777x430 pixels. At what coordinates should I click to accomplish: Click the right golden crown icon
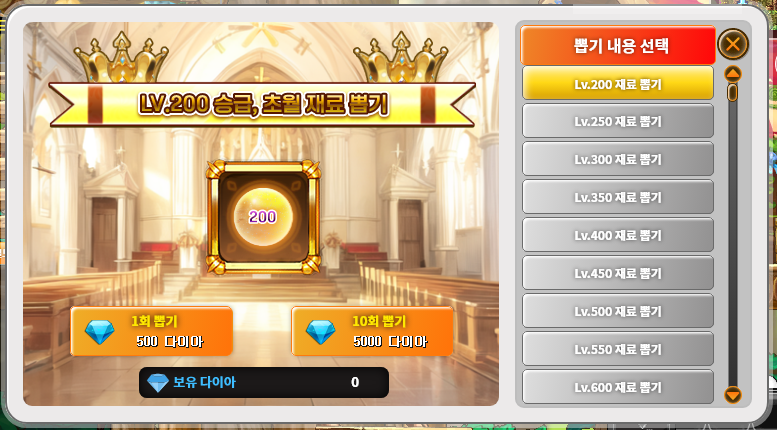pyautogui.click(x=400, y=58)
